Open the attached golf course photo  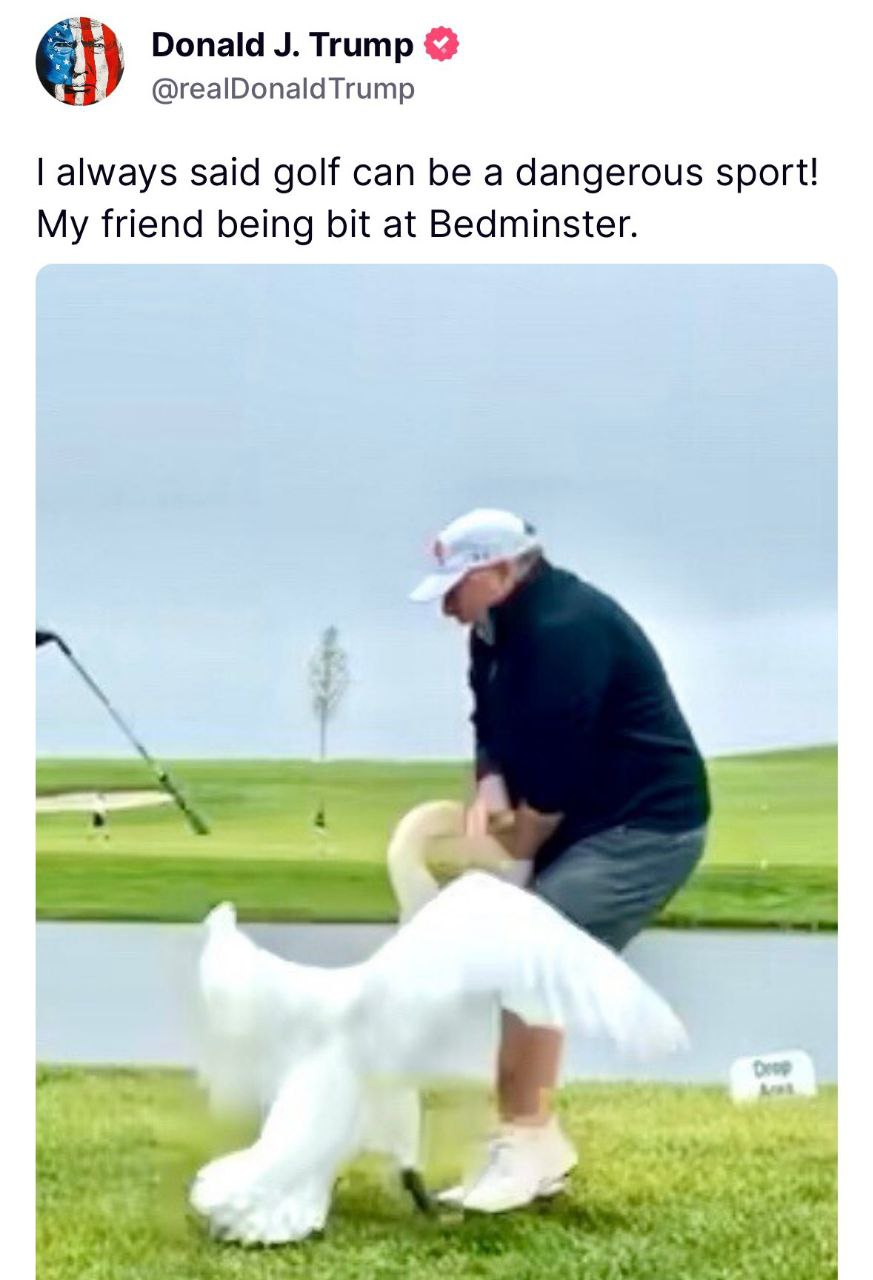click(x=437, y=772)
